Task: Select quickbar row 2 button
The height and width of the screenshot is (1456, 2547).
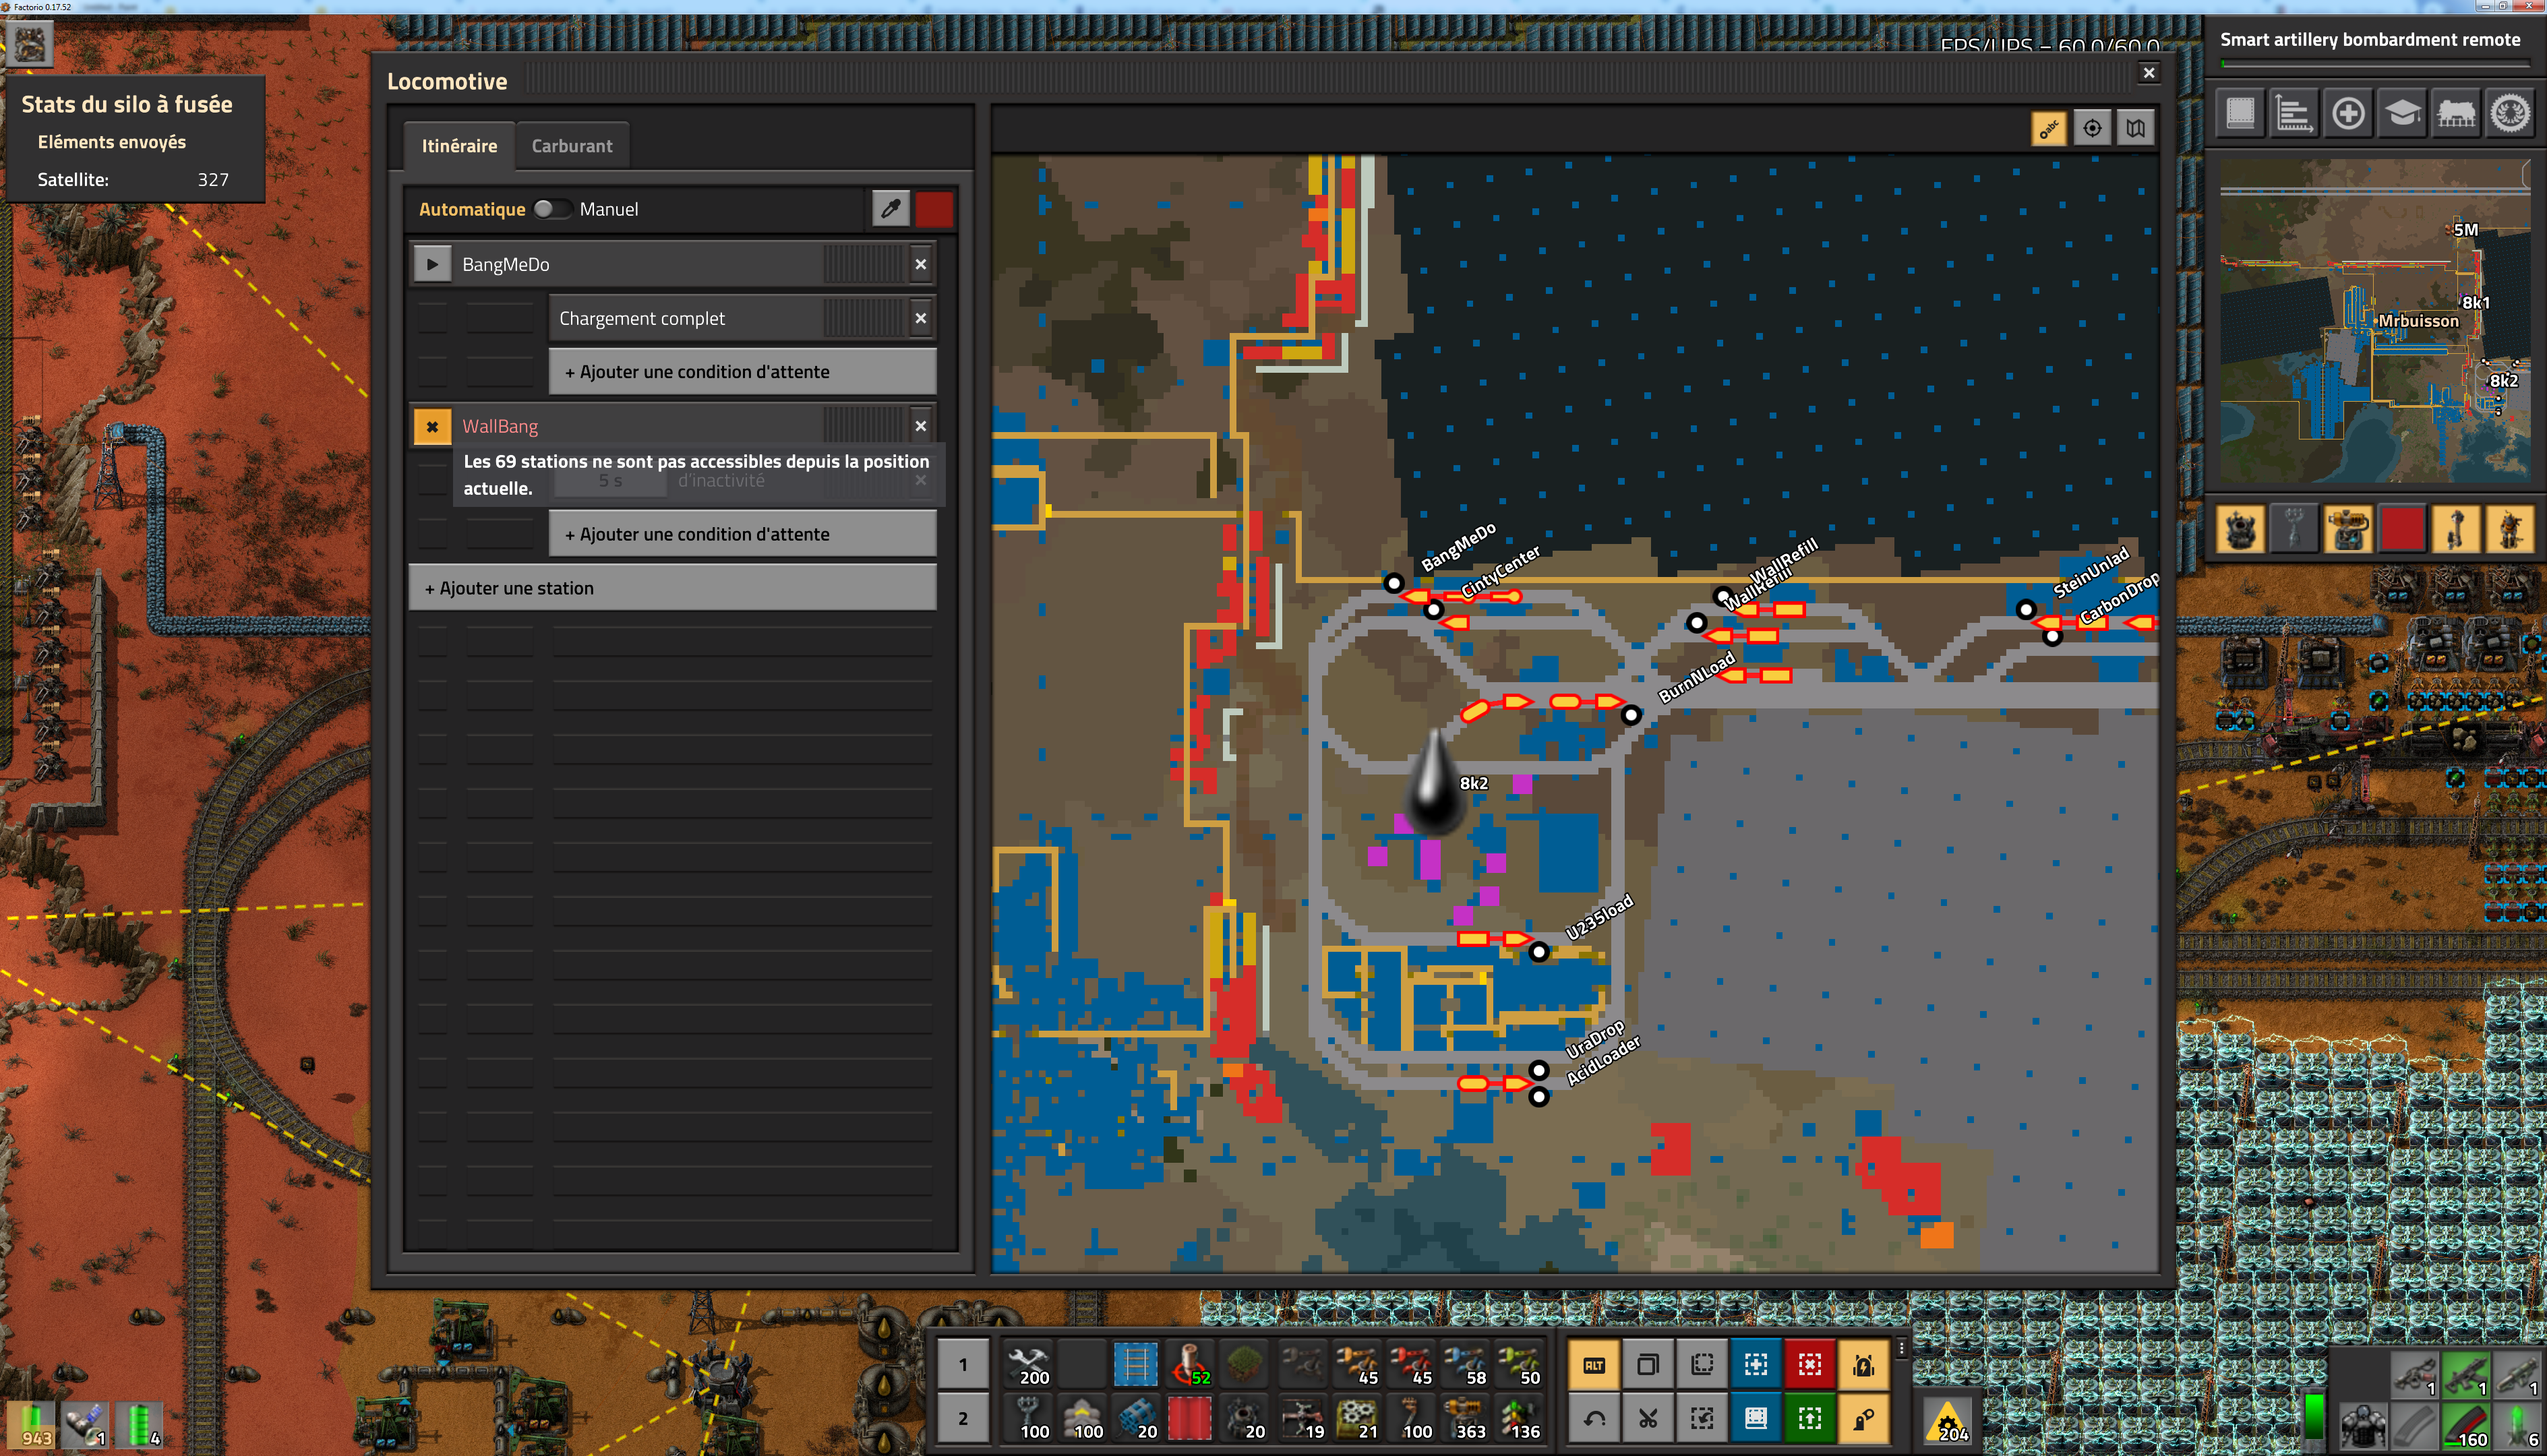Action: [x=963, y=1418]
